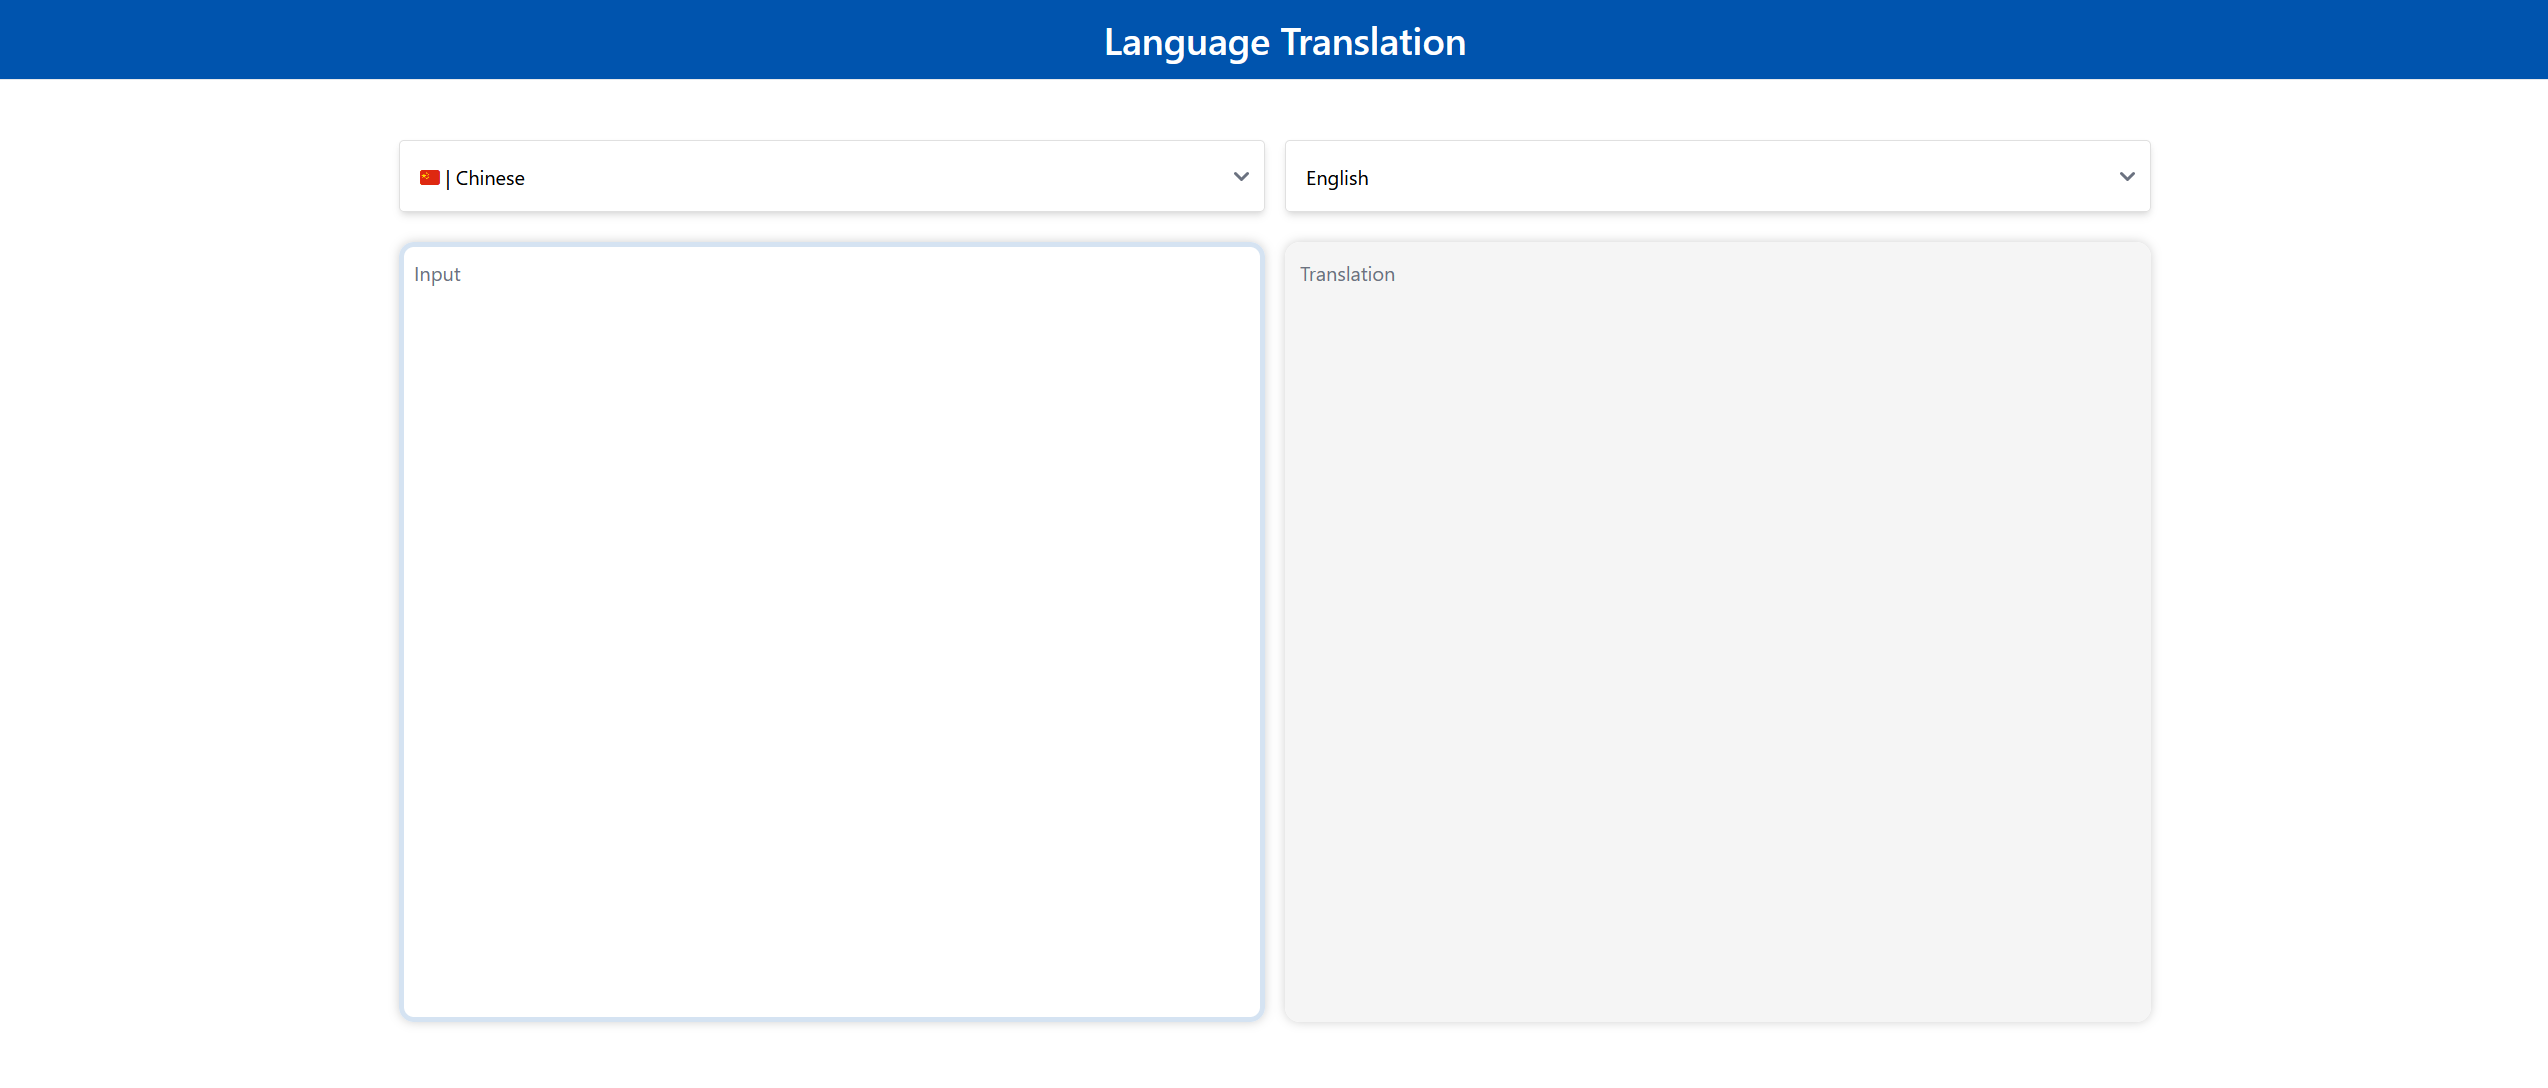
Task: Click the 'Chinese' label text
Action: pyautogui.click(x=490, y=178)
